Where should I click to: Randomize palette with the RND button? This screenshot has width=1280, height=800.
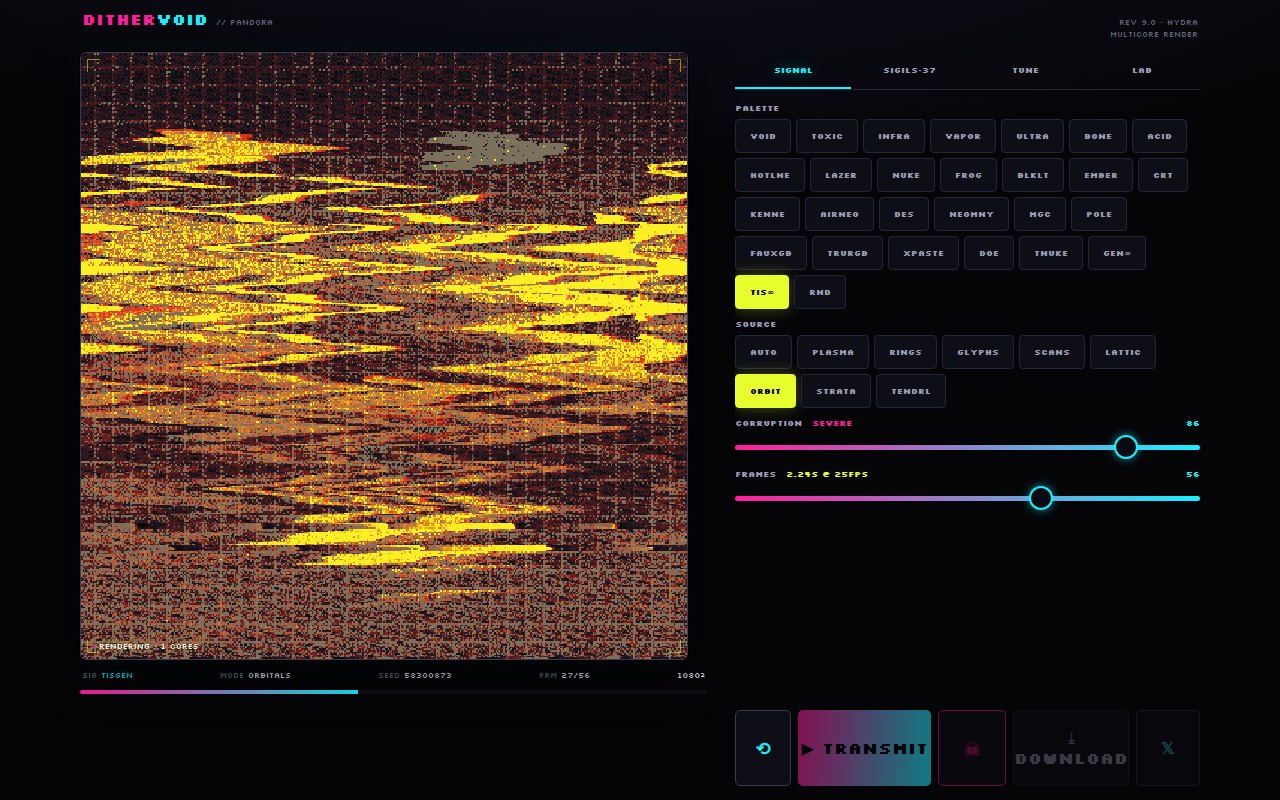(x=820, y=292)
